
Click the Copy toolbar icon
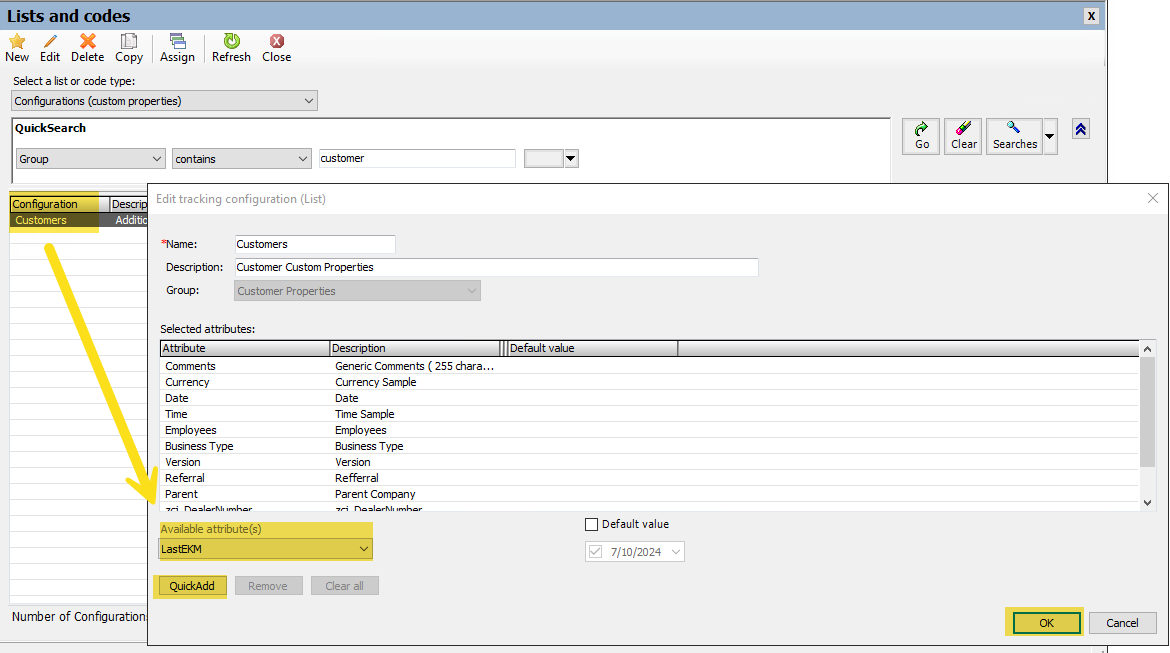coord(128,41)
